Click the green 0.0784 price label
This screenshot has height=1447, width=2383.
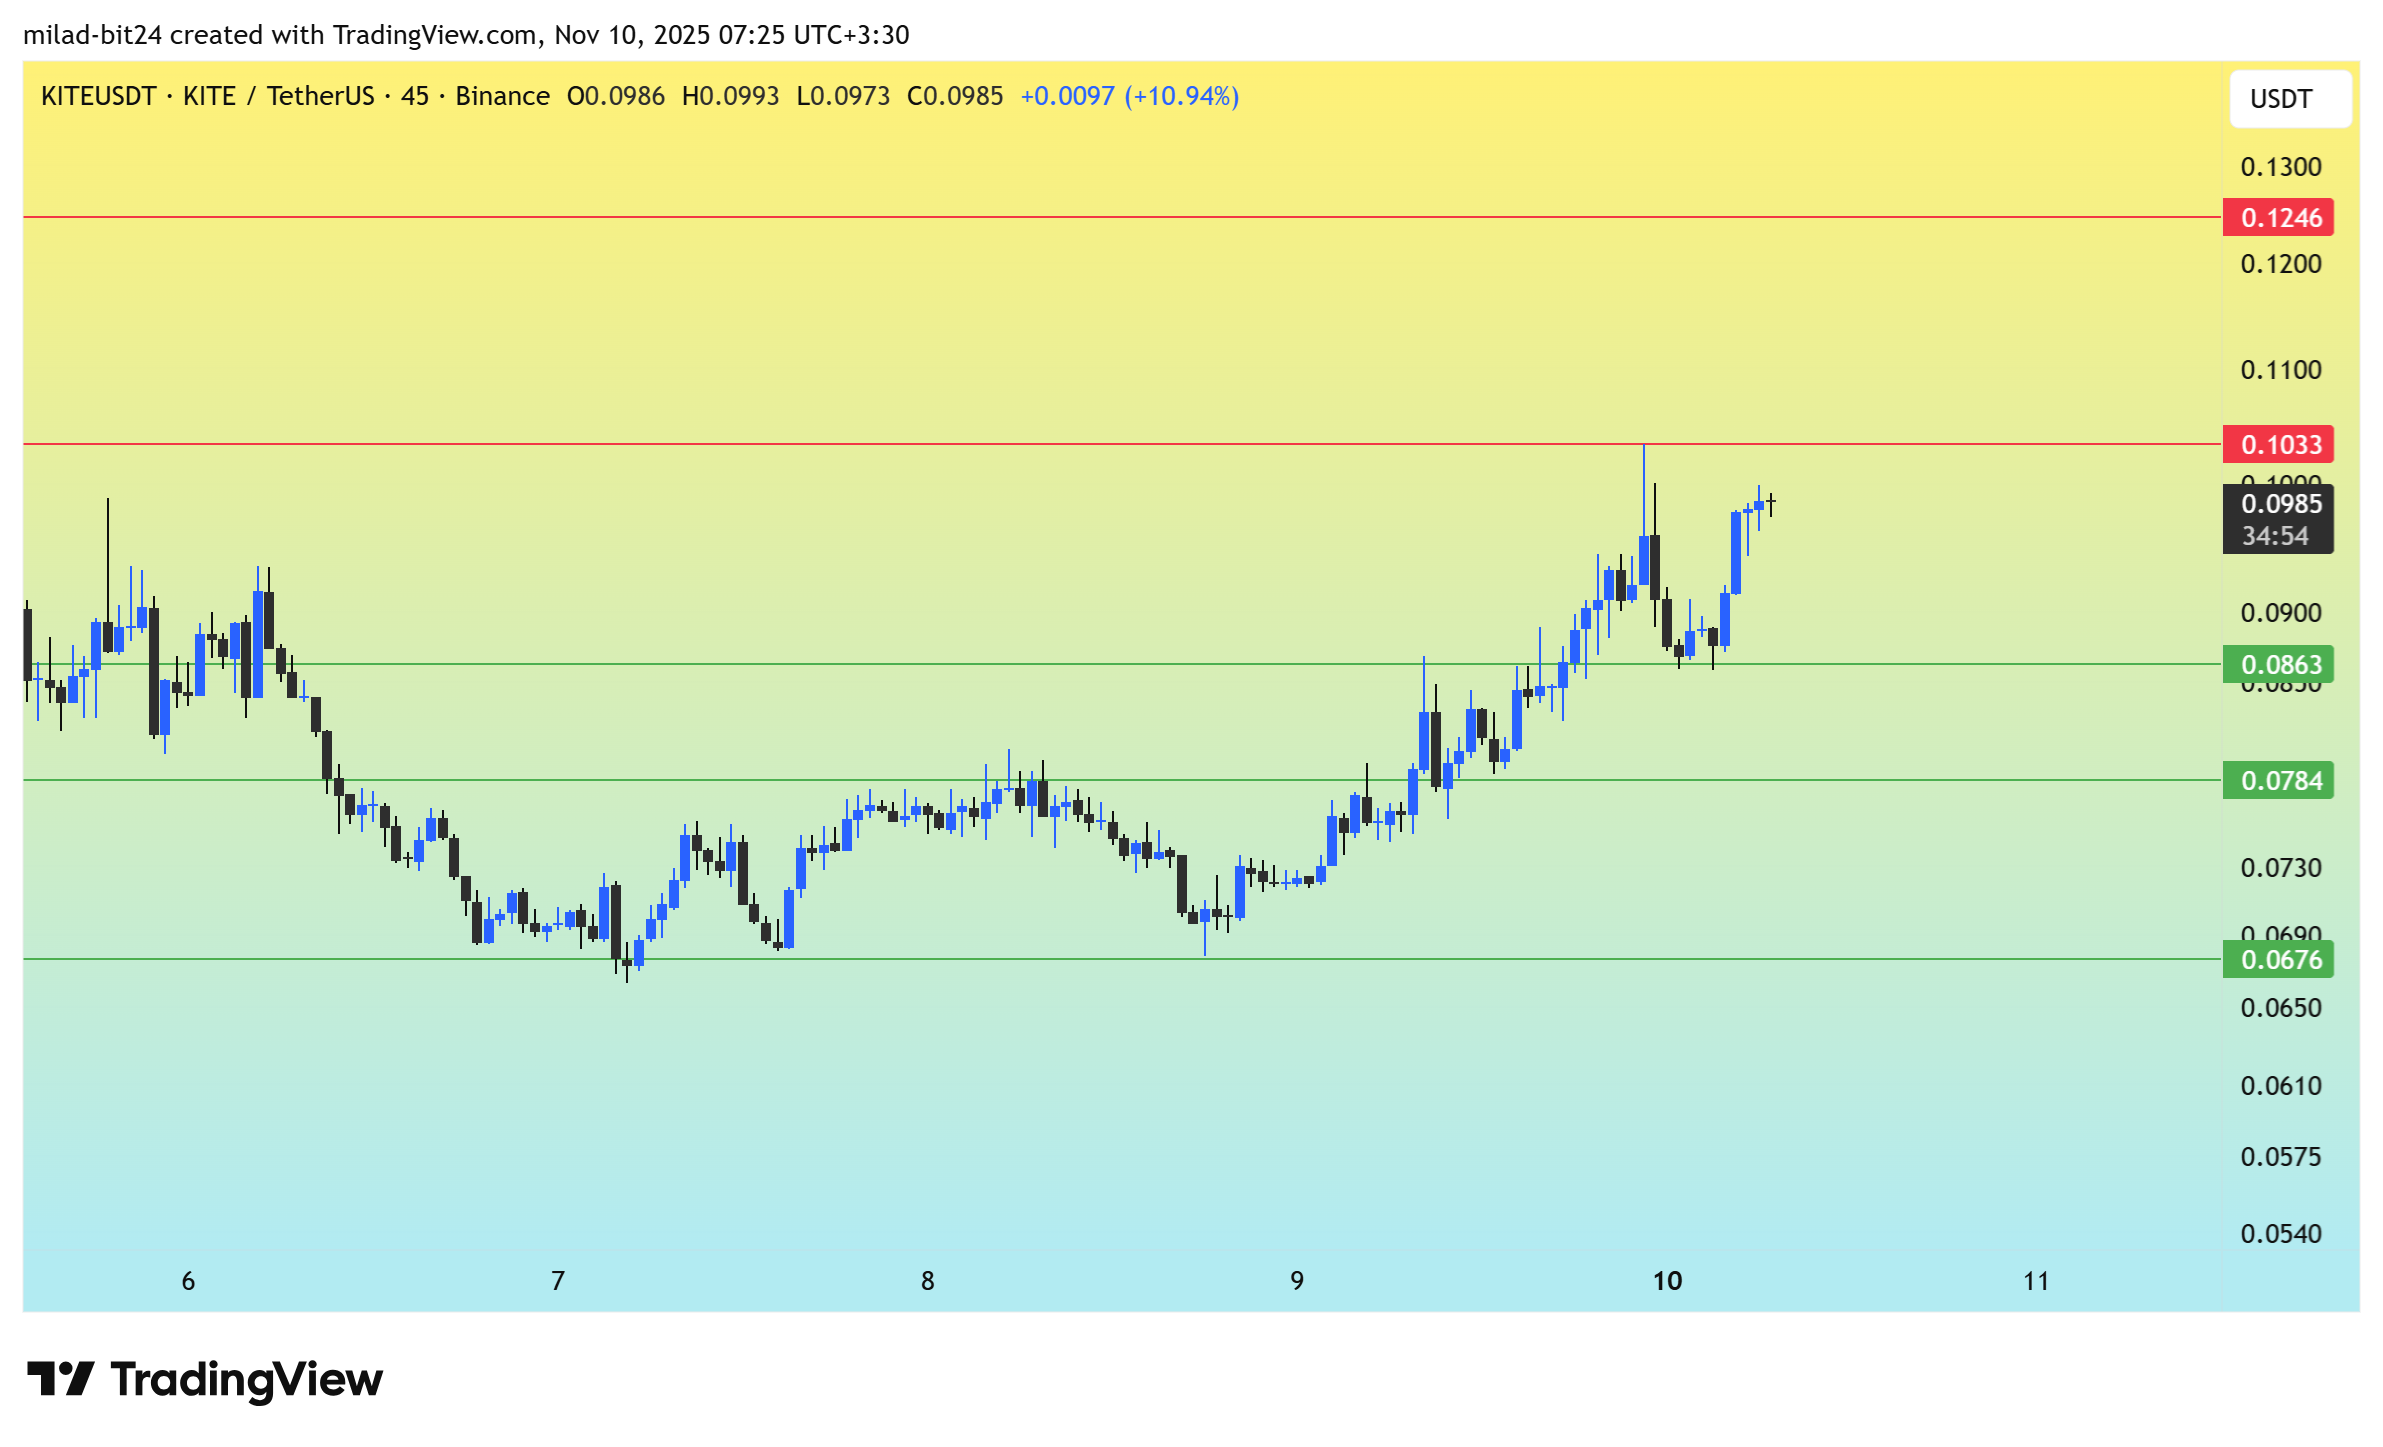click(x=2277, y=780)
